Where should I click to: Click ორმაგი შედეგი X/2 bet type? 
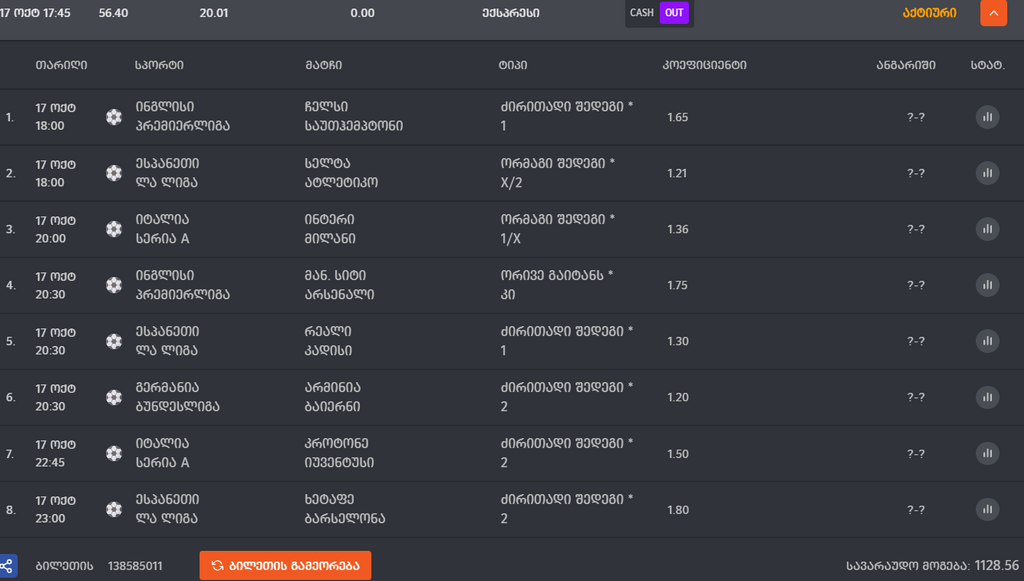[x=558, y=173]
